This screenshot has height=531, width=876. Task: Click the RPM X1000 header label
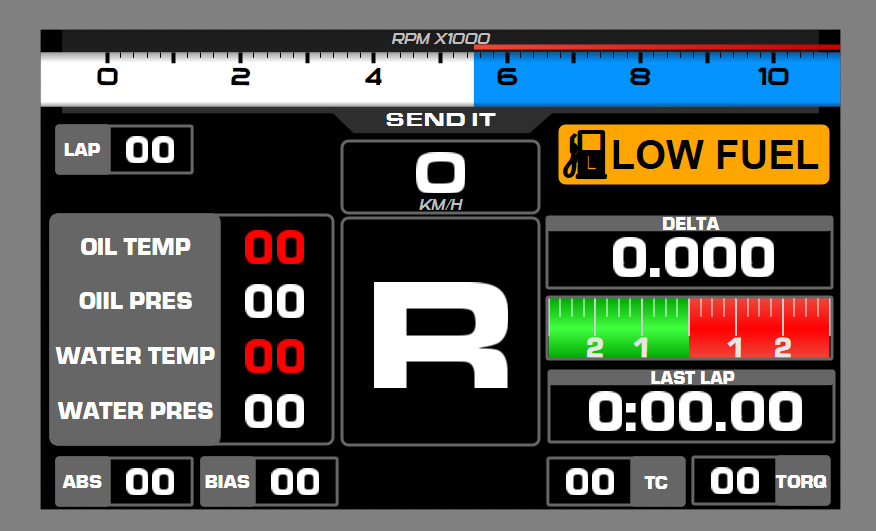click(x=440, y=39)
